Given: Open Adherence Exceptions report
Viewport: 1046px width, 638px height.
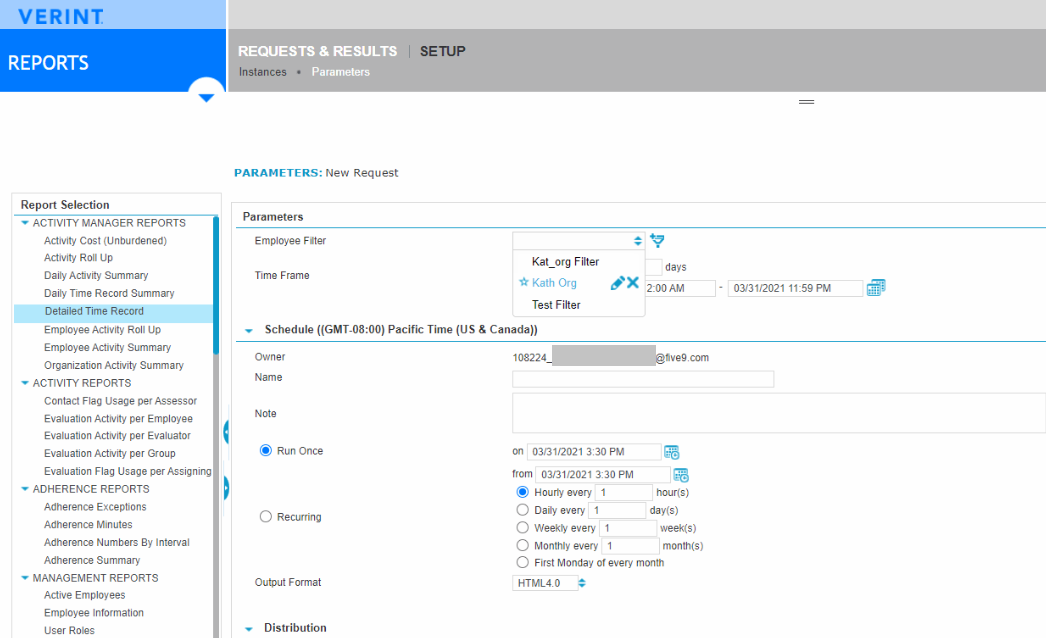Looking at the screenshot, I should (x=95, y=507).
